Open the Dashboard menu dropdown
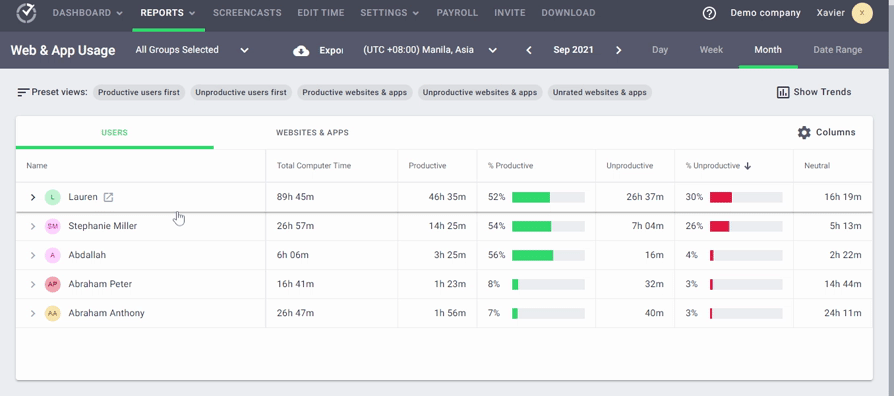 tap(87, 13)
